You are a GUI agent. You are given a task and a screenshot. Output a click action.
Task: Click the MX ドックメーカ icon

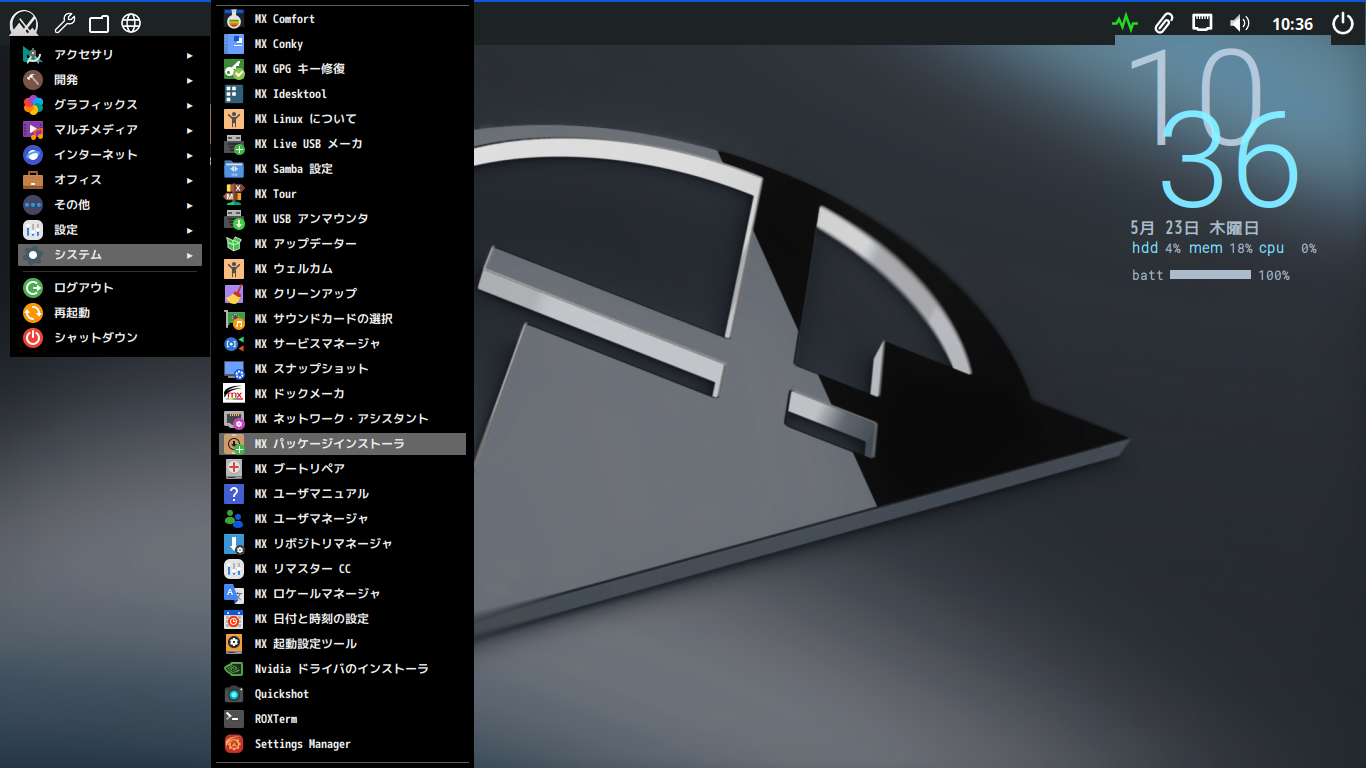pos(234,394)
